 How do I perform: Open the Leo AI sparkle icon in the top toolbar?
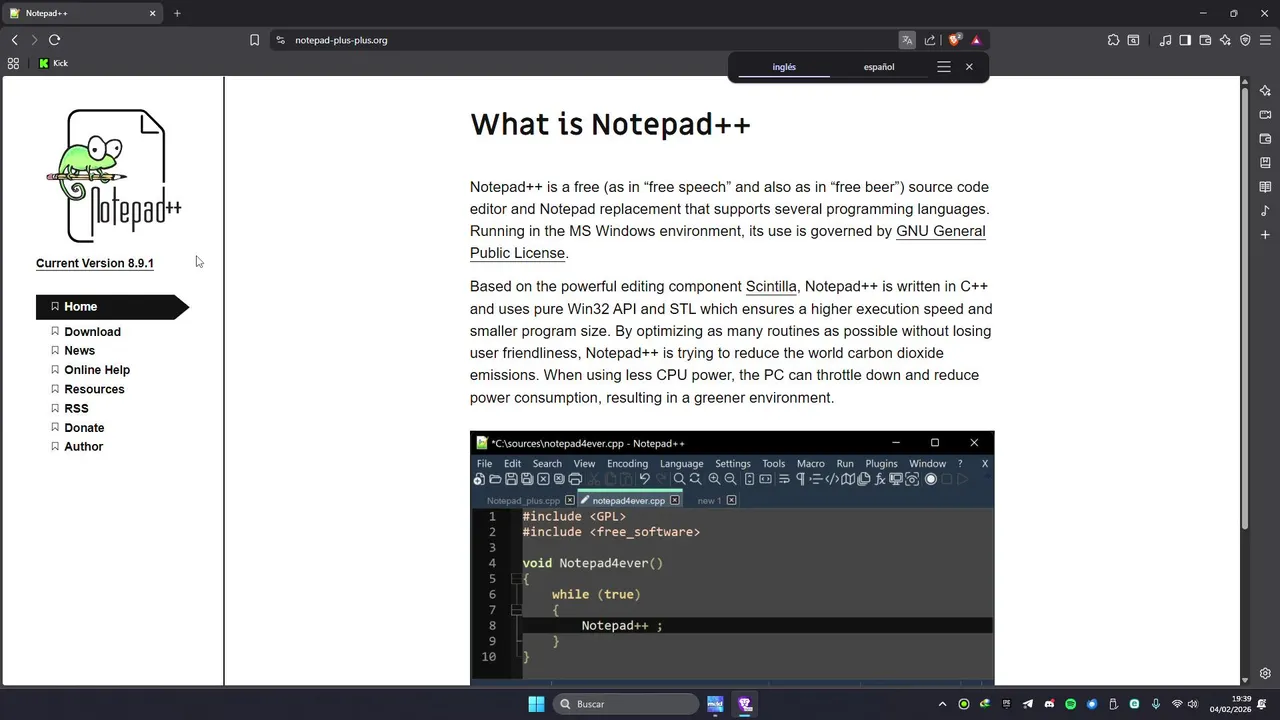tap(1225, 40)
